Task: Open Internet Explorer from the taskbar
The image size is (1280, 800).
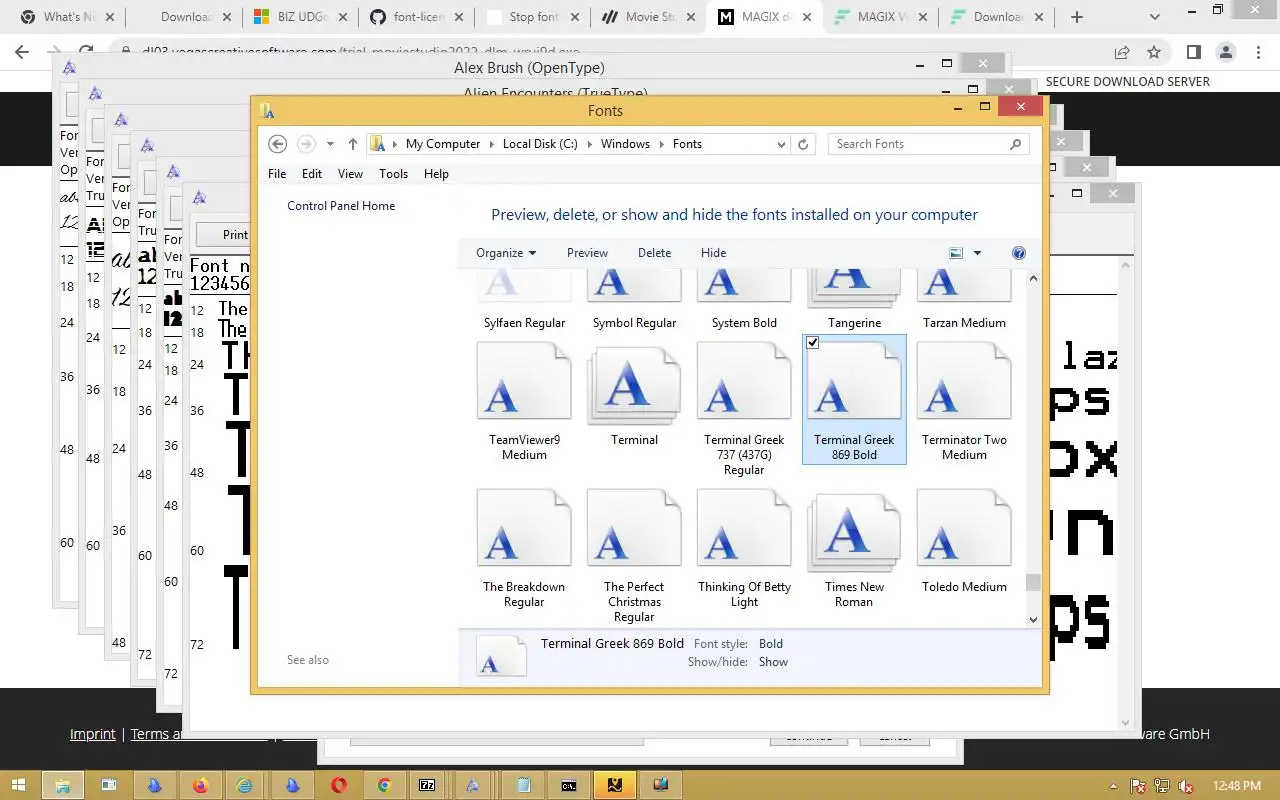Action: click(245, 785)
